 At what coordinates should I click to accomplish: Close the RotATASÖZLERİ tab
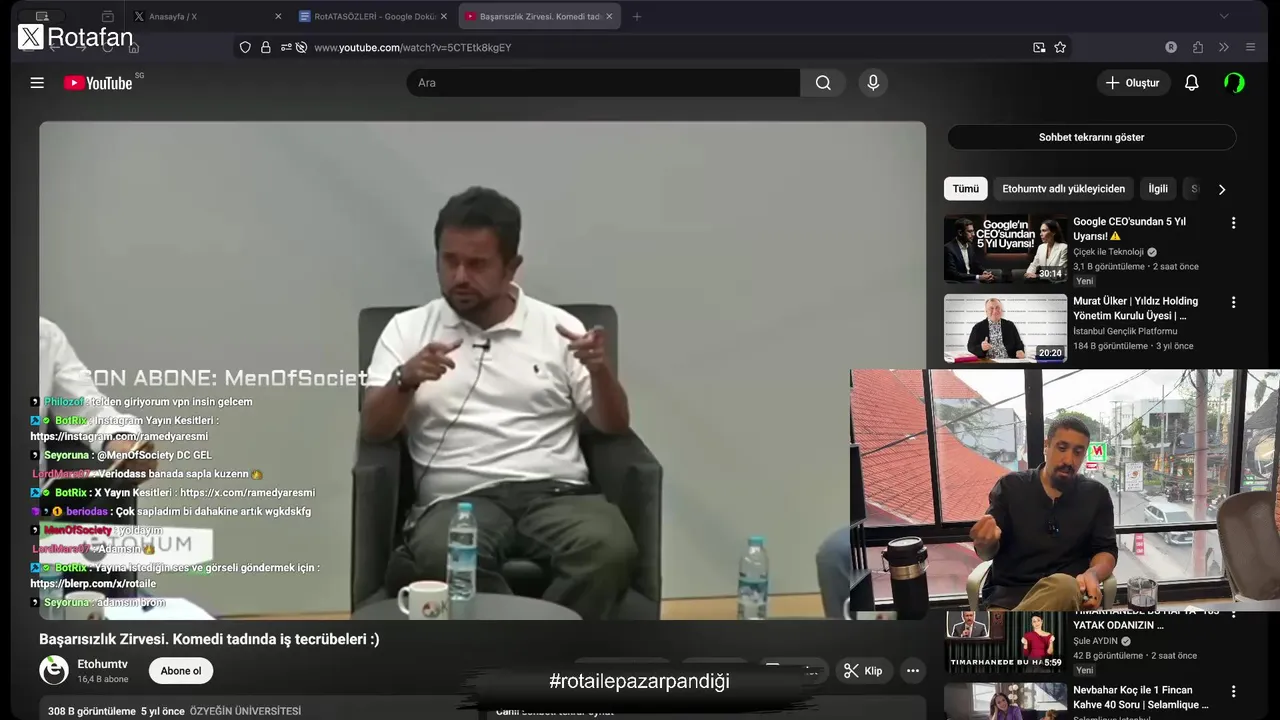[444, 16]
